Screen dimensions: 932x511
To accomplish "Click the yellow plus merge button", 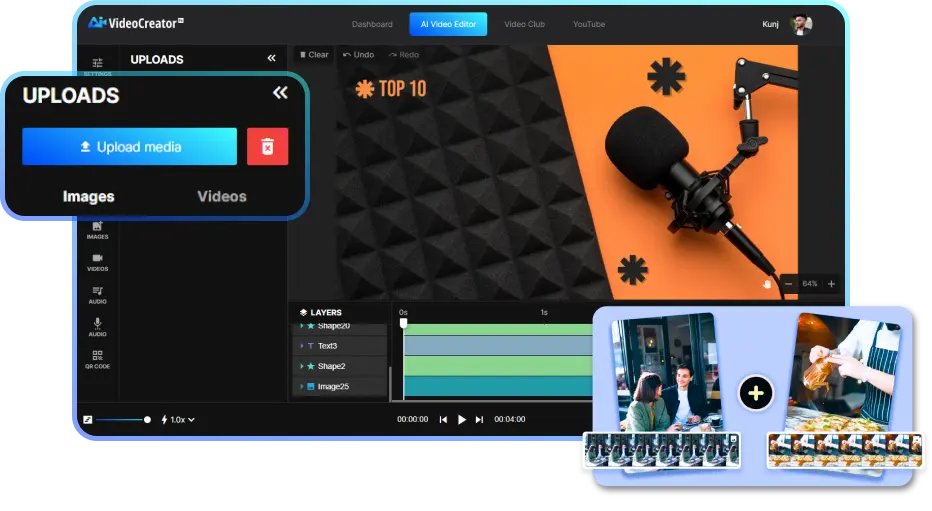I will tap(755, 393).
